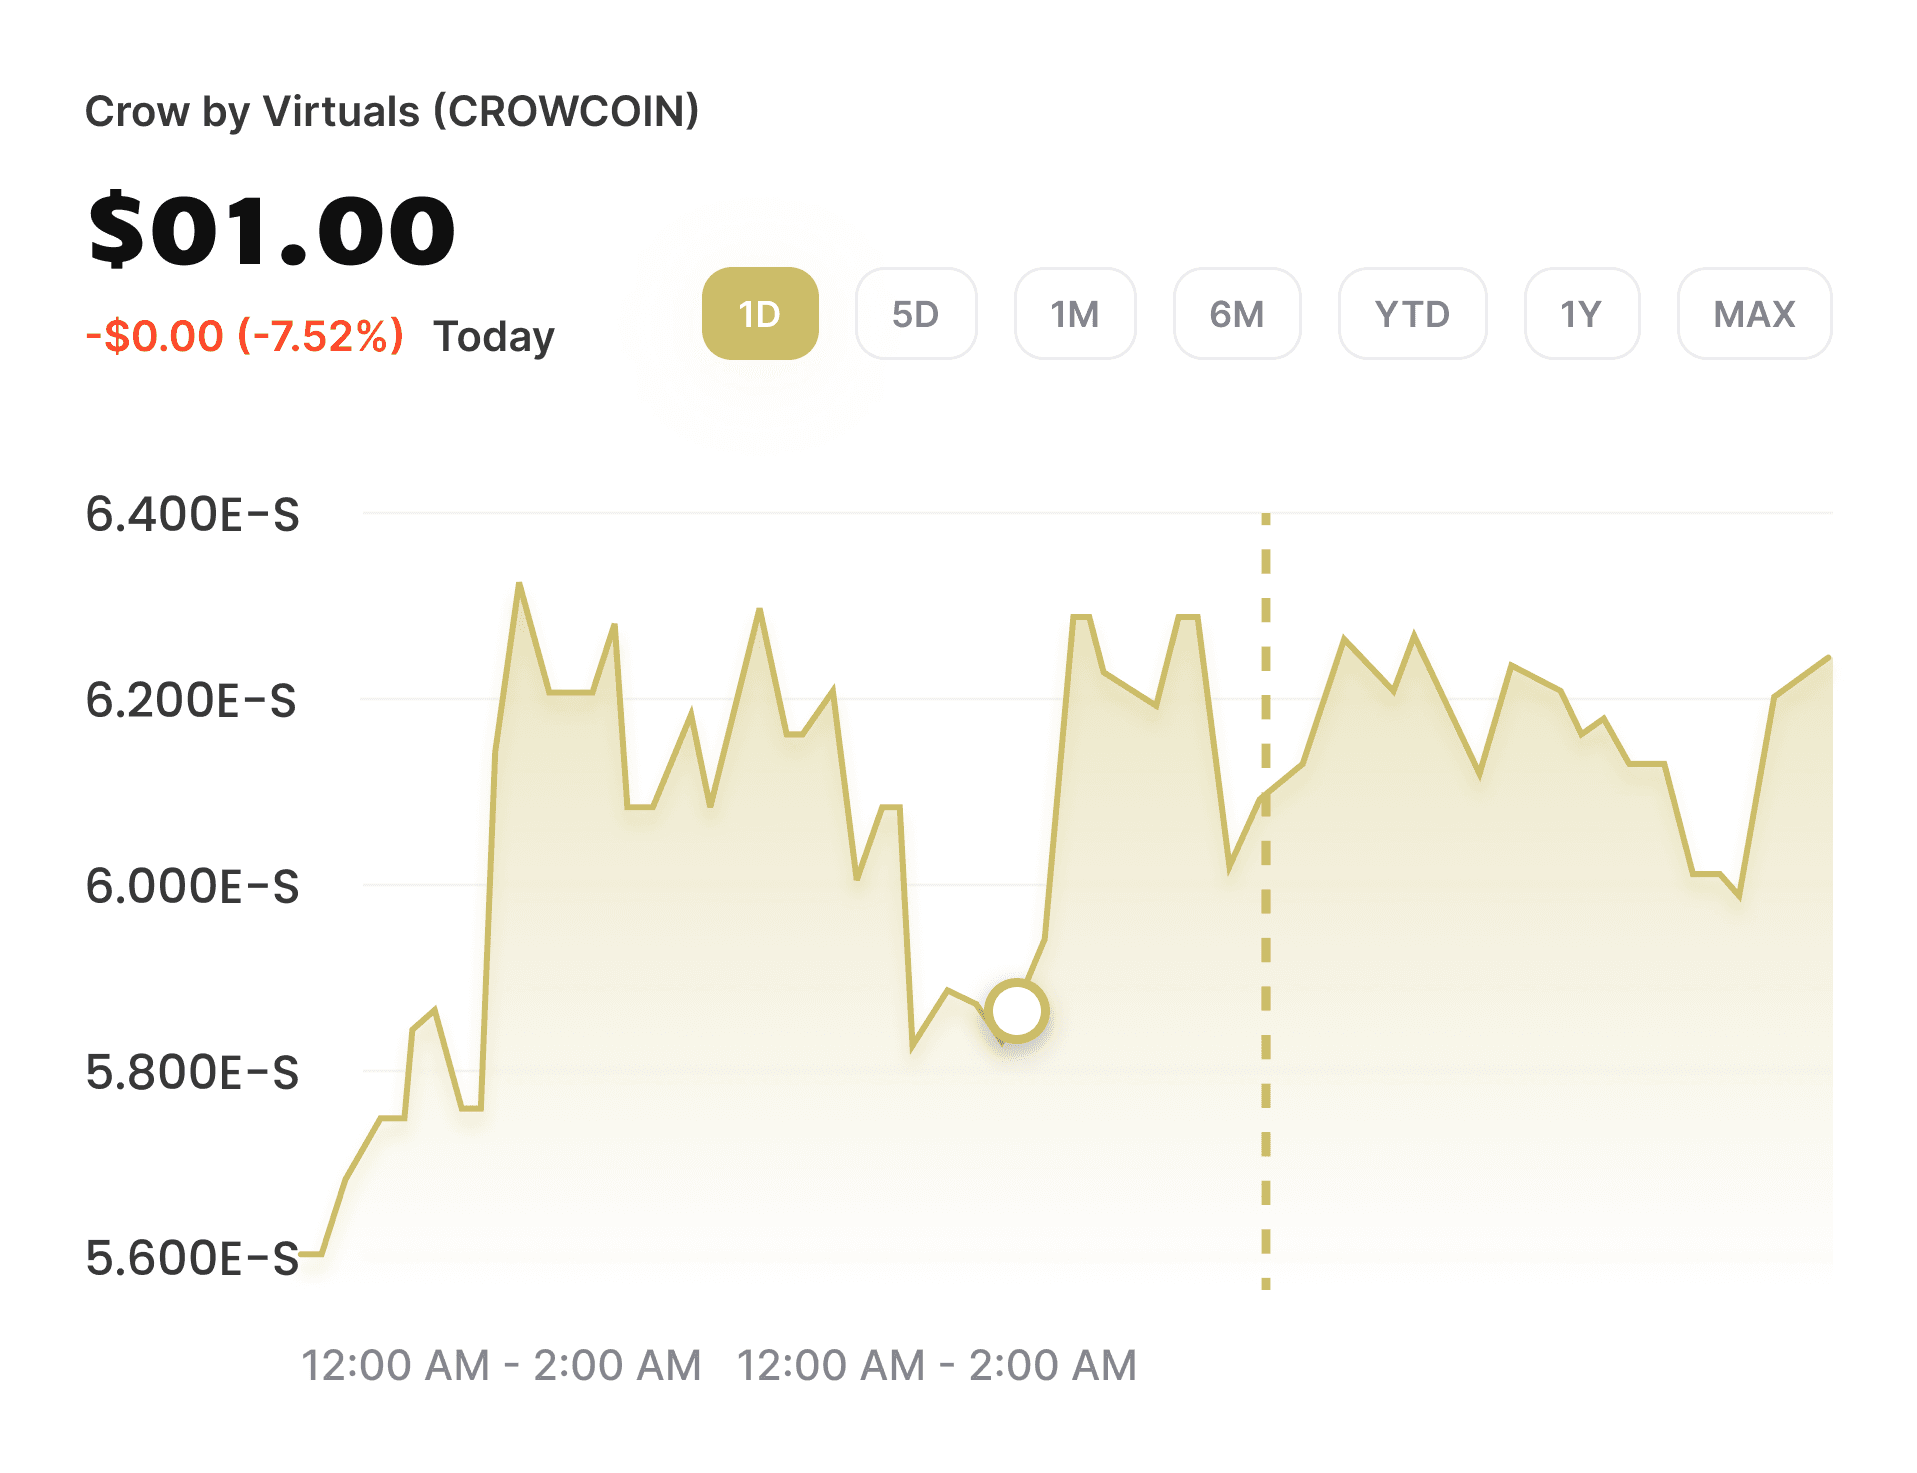
Task: Select the 1D time range
Action: pyautogui.click(x=760, y=314)
